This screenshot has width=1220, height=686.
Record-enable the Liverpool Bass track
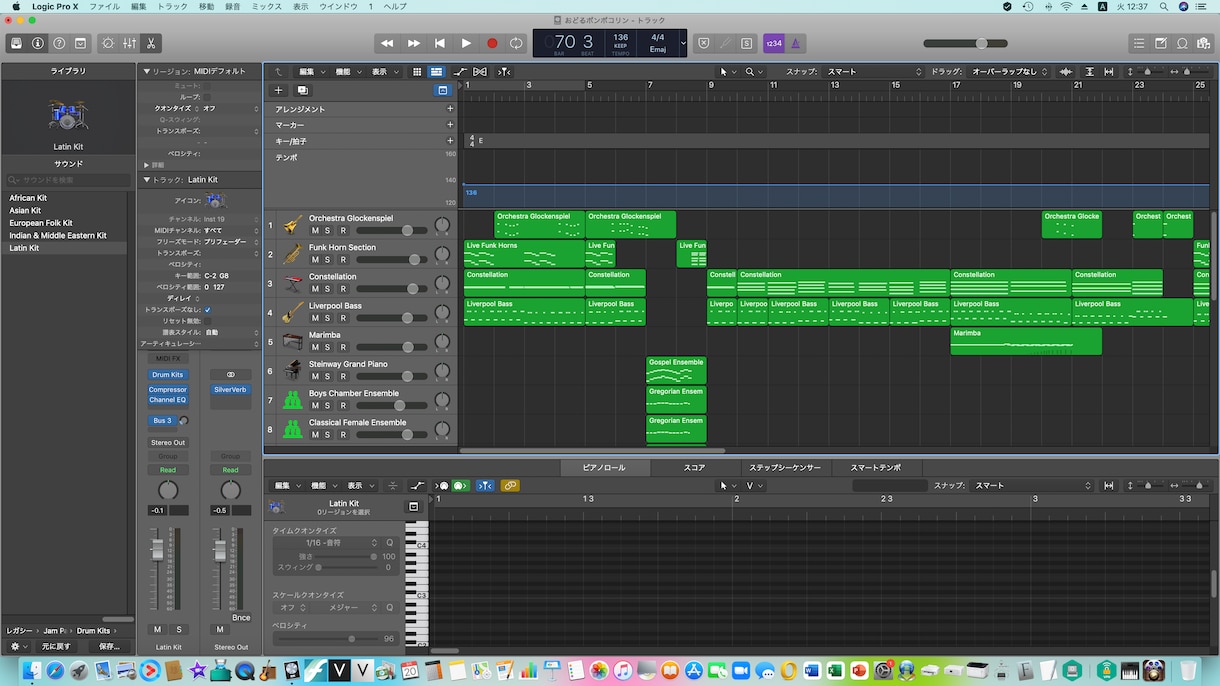pos(342,318)
